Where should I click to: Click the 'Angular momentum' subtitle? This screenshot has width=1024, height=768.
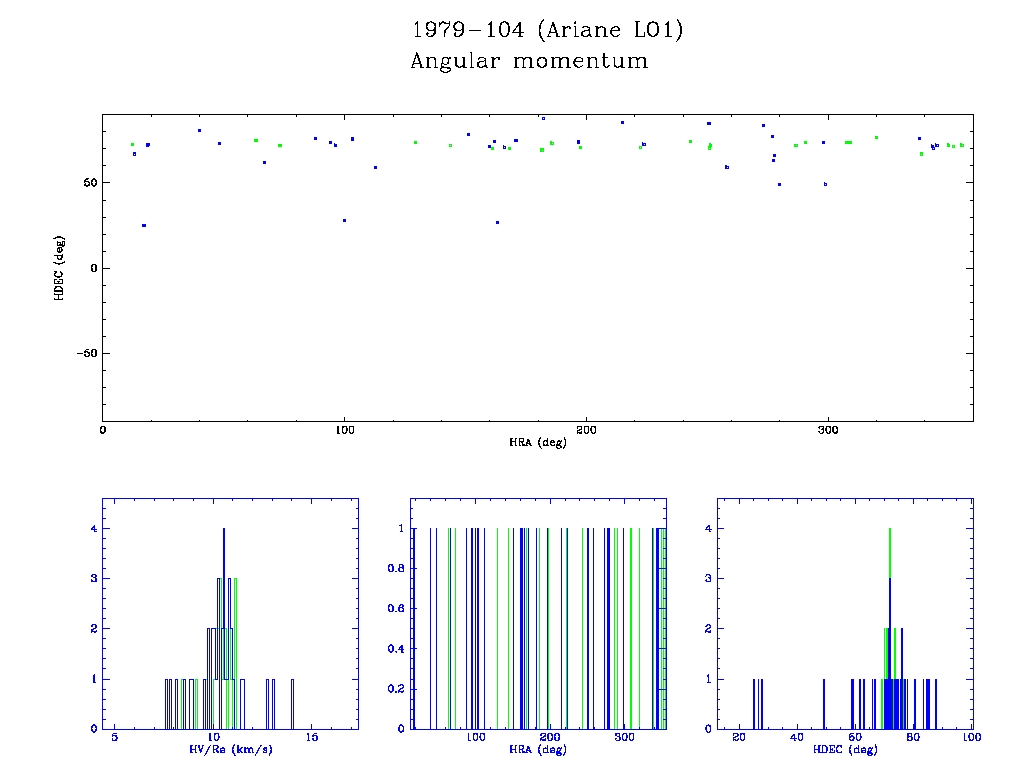pos(529,61)
